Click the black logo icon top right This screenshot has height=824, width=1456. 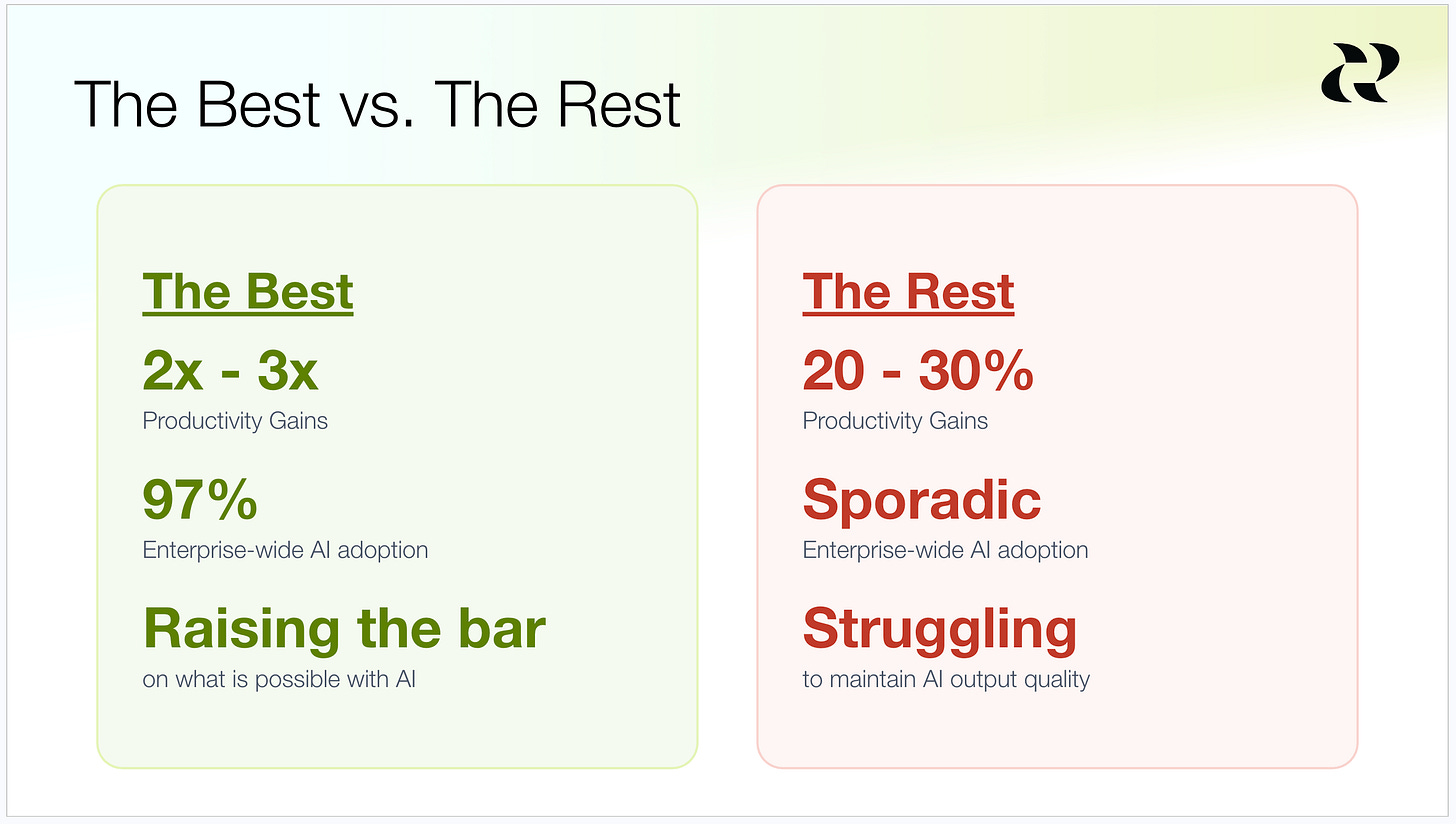coord(1354,72)
